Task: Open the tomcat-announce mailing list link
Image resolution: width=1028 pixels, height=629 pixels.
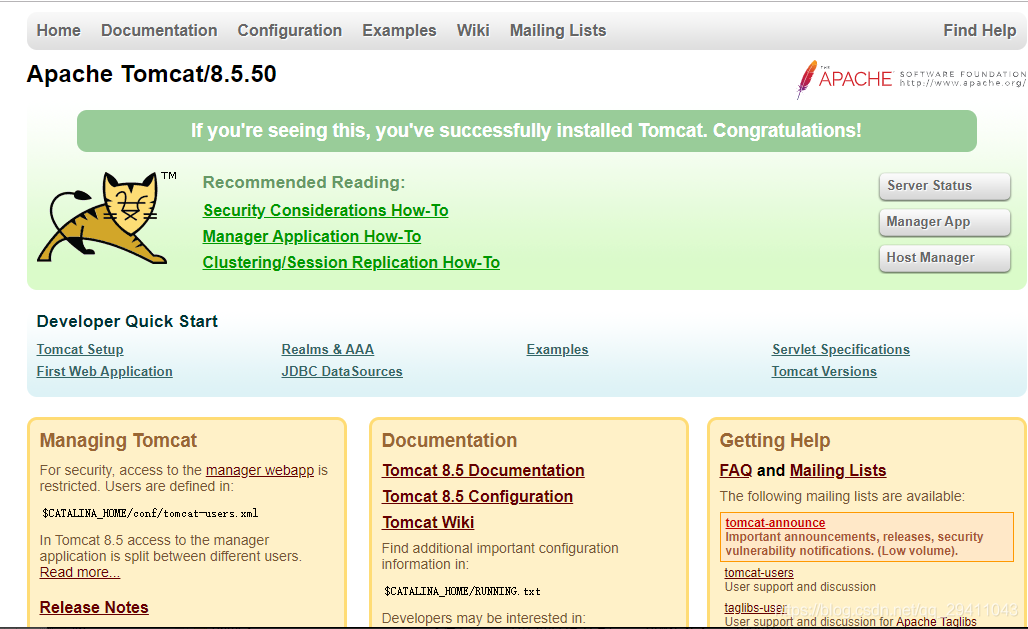Action: [775, 523]
